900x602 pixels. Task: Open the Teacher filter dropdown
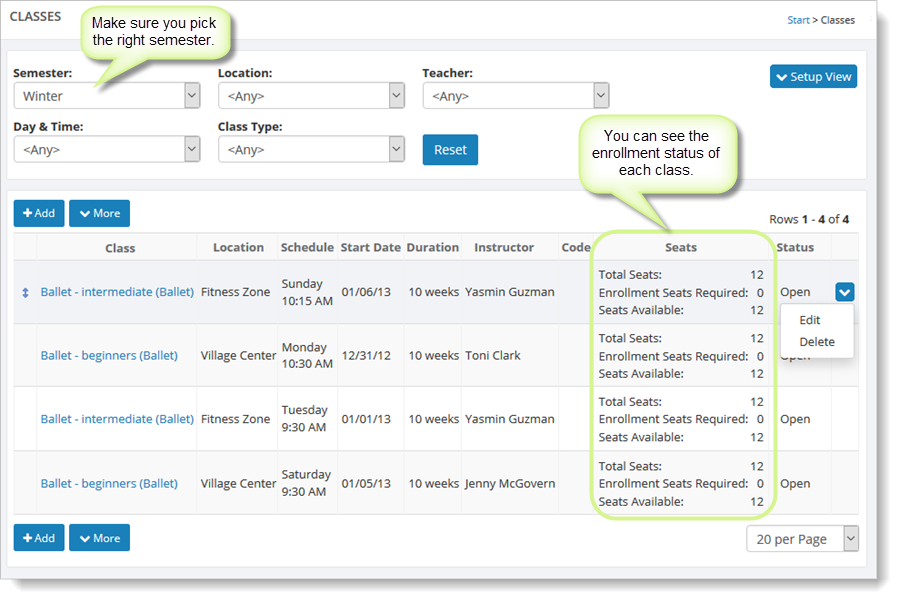click(515, 96)
